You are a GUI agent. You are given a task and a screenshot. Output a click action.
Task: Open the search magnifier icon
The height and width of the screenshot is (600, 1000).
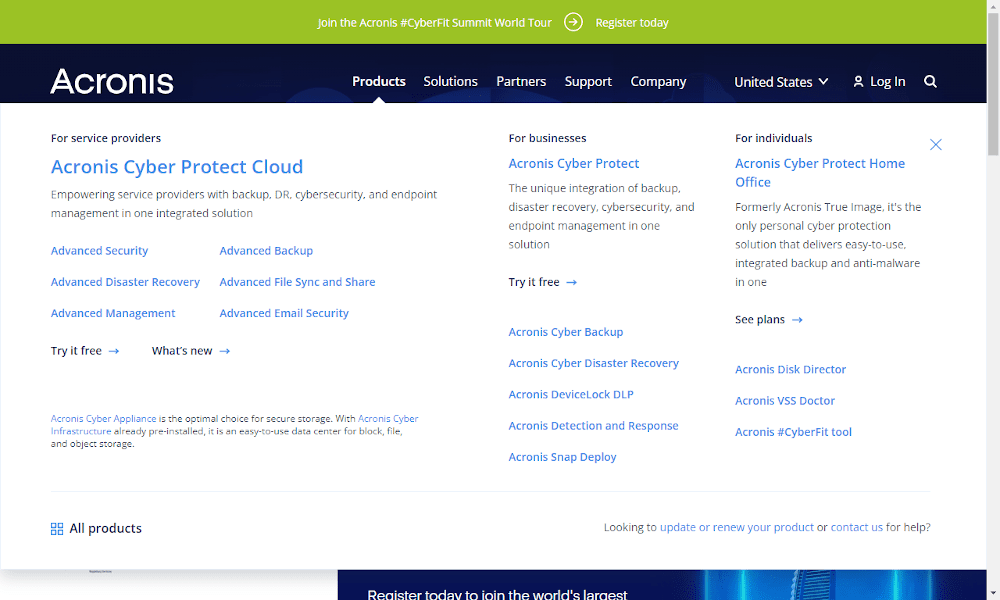click(930, 82)
